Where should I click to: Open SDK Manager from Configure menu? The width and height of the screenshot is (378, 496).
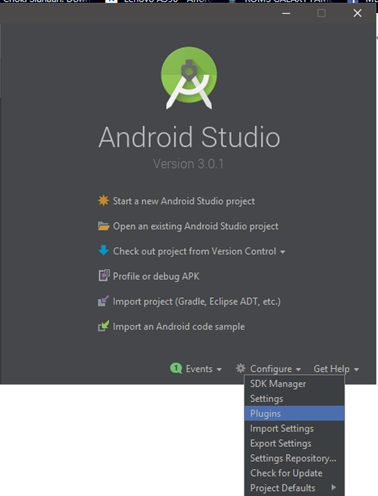click(x=294, y=384)
